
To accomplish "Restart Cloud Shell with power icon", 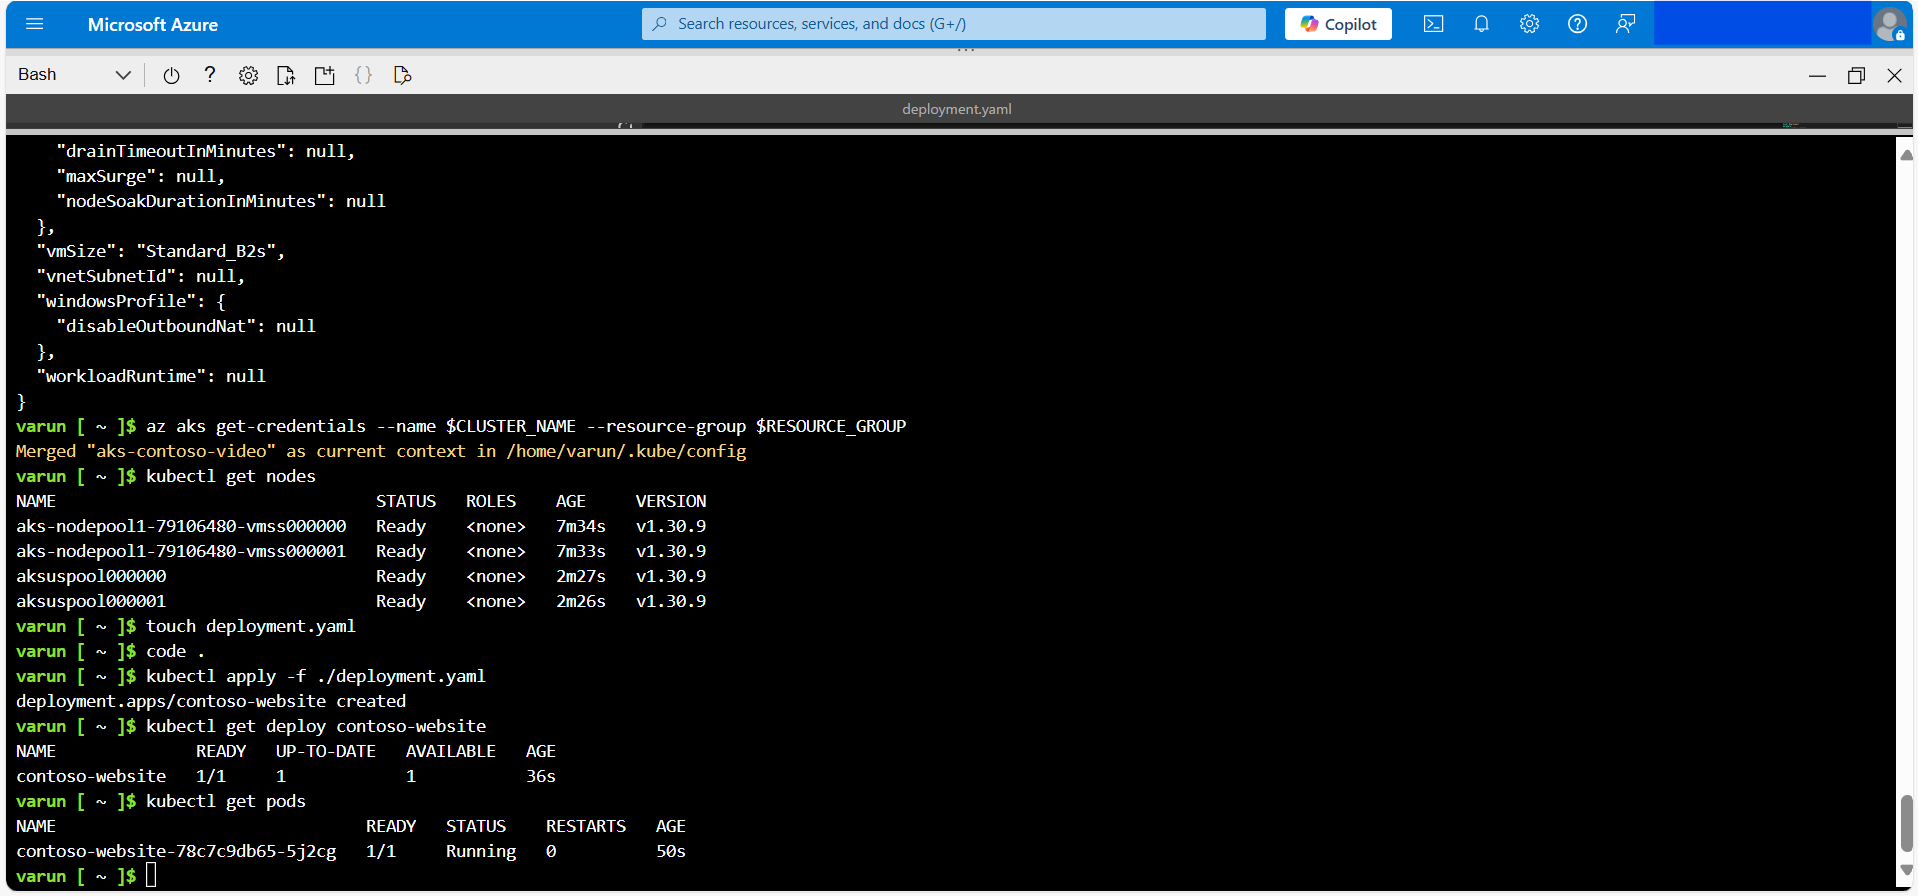I will tap(171, 75).
